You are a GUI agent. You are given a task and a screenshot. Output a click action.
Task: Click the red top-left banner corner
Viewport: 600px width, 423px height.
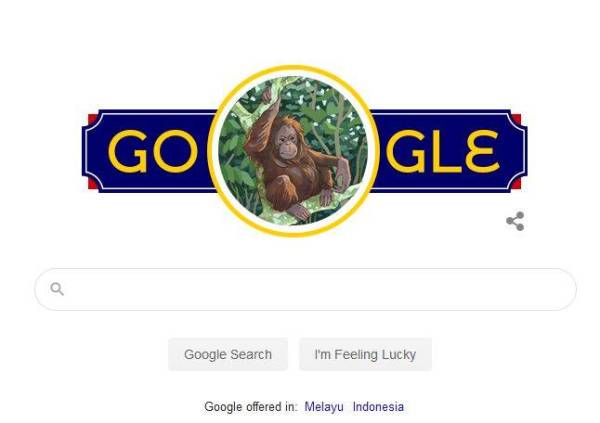pyautogui.click(x=92, y=119)
